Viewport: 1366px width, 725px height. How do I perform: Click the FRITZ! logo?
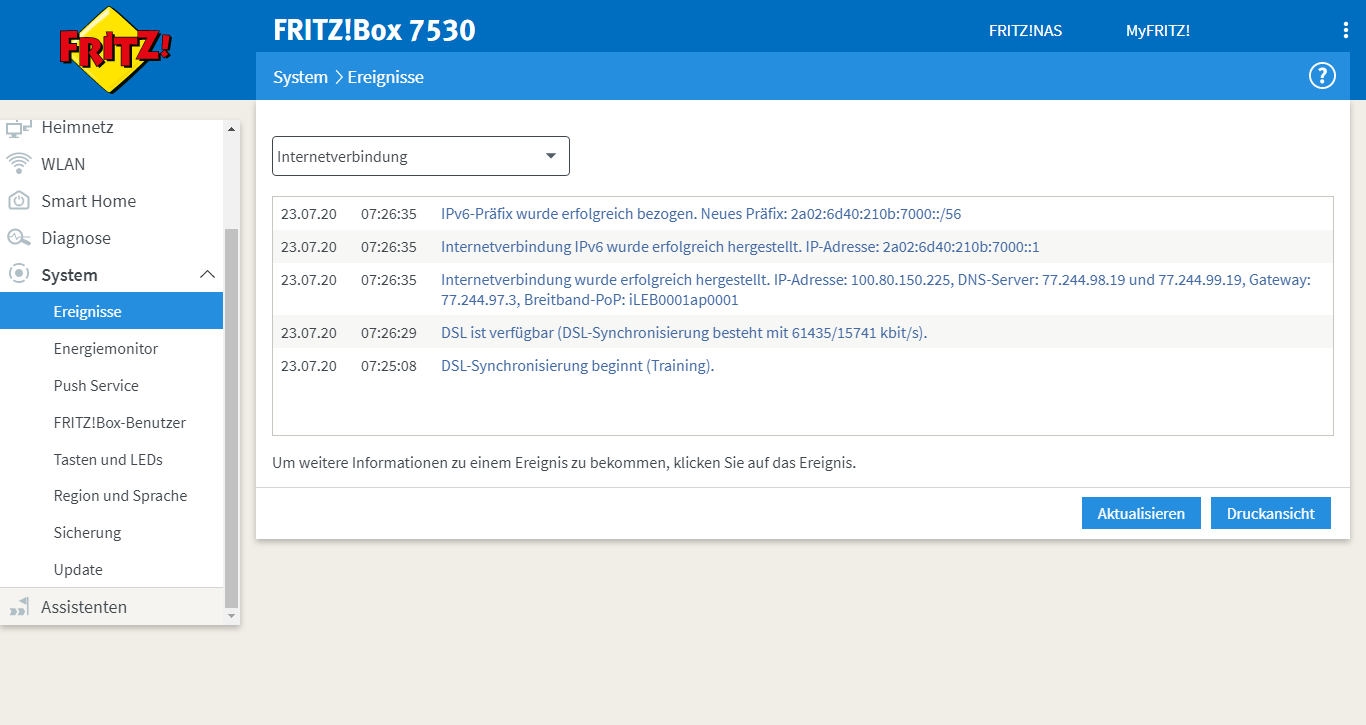(116, 50)
